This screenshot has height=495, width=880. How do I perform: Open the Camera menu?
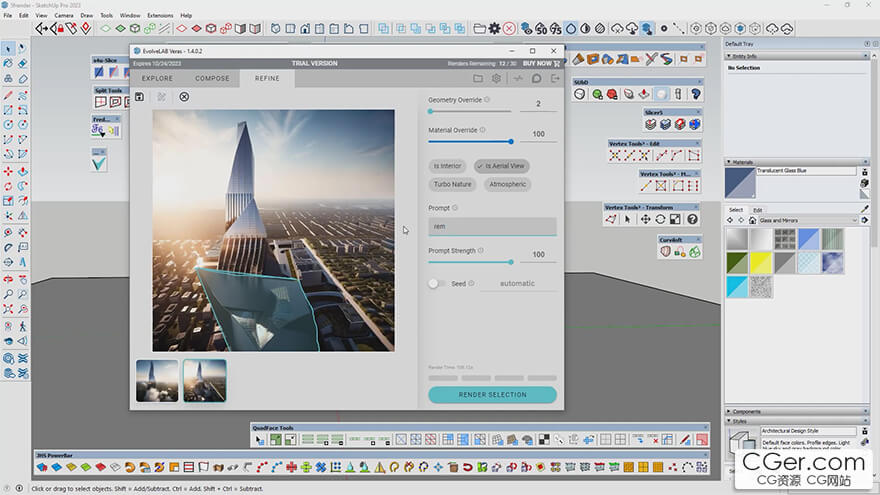pos(64,16)
